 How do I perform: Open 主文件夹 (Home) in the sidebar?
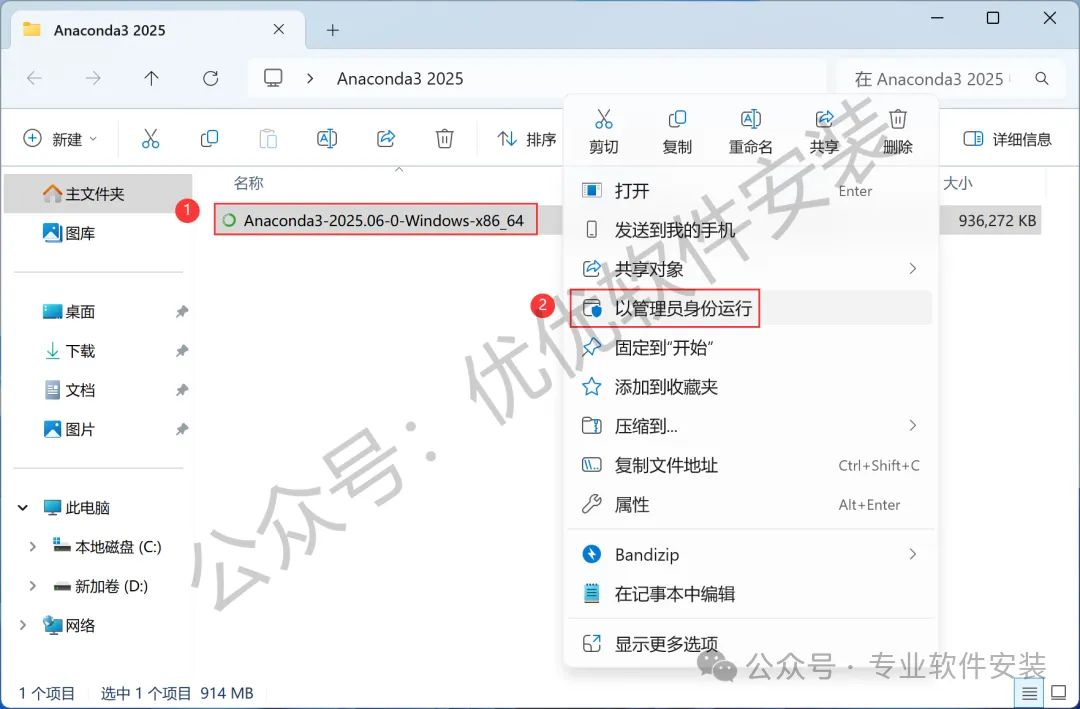pyautogui.click(x=98, y=194)
